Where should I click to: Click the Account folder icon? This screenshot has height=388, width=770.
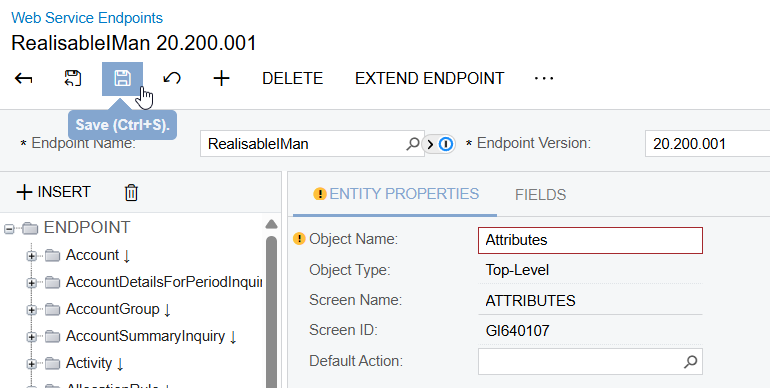(53, 255)
